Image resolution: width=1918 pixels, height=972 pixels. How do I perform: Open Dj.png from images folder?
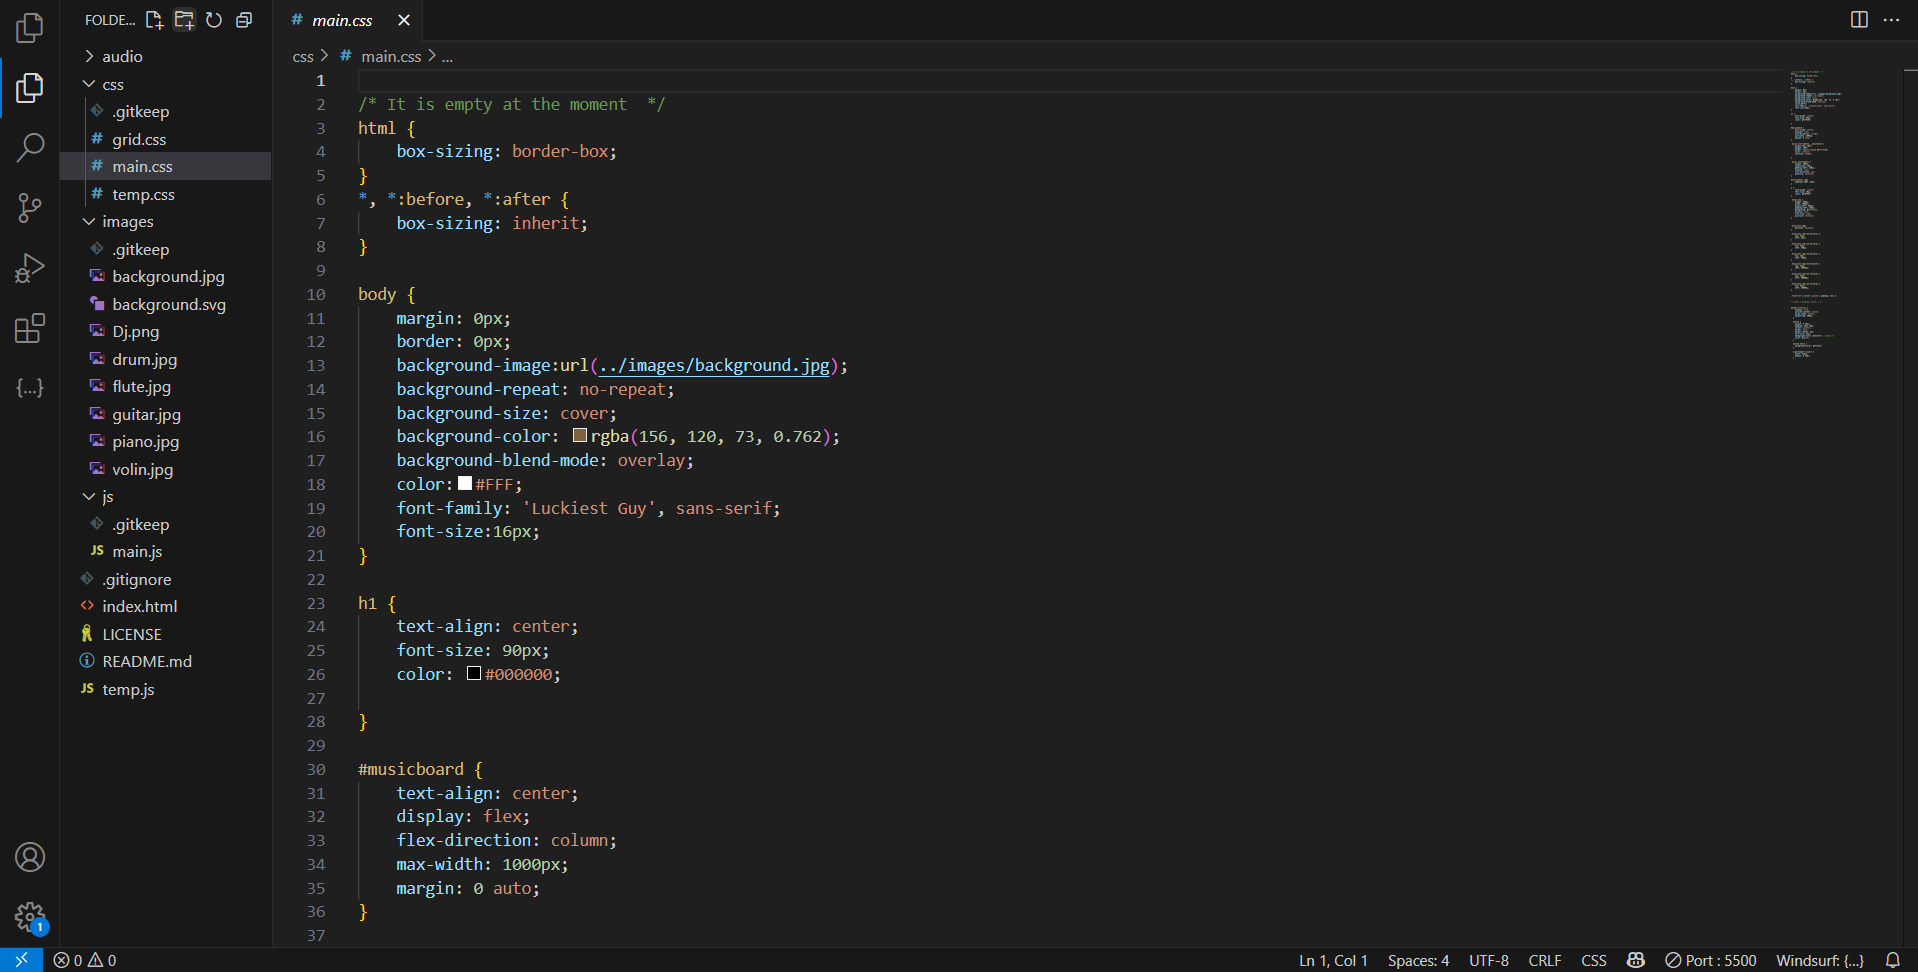(x=165, y=331)
